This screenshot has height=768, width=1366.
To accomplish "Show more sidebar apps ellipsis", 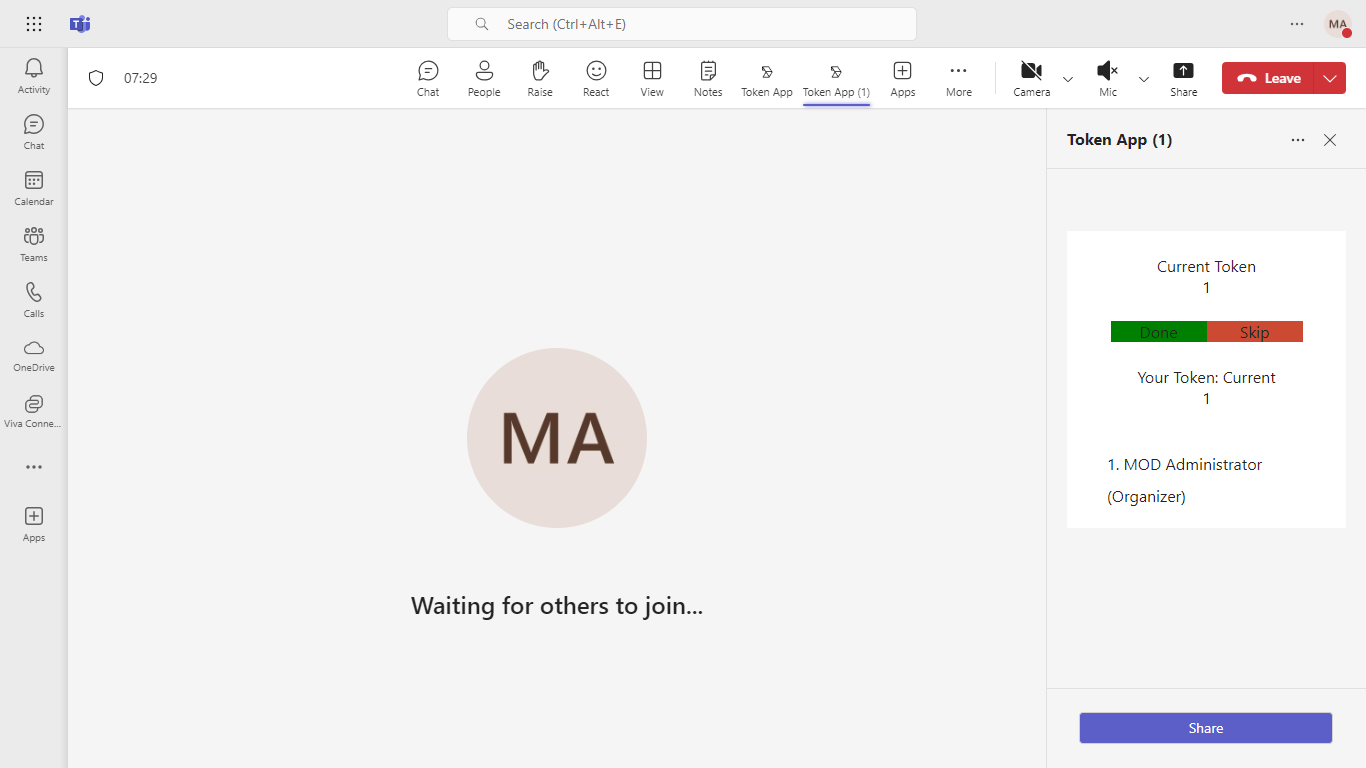I will point(34,467).
